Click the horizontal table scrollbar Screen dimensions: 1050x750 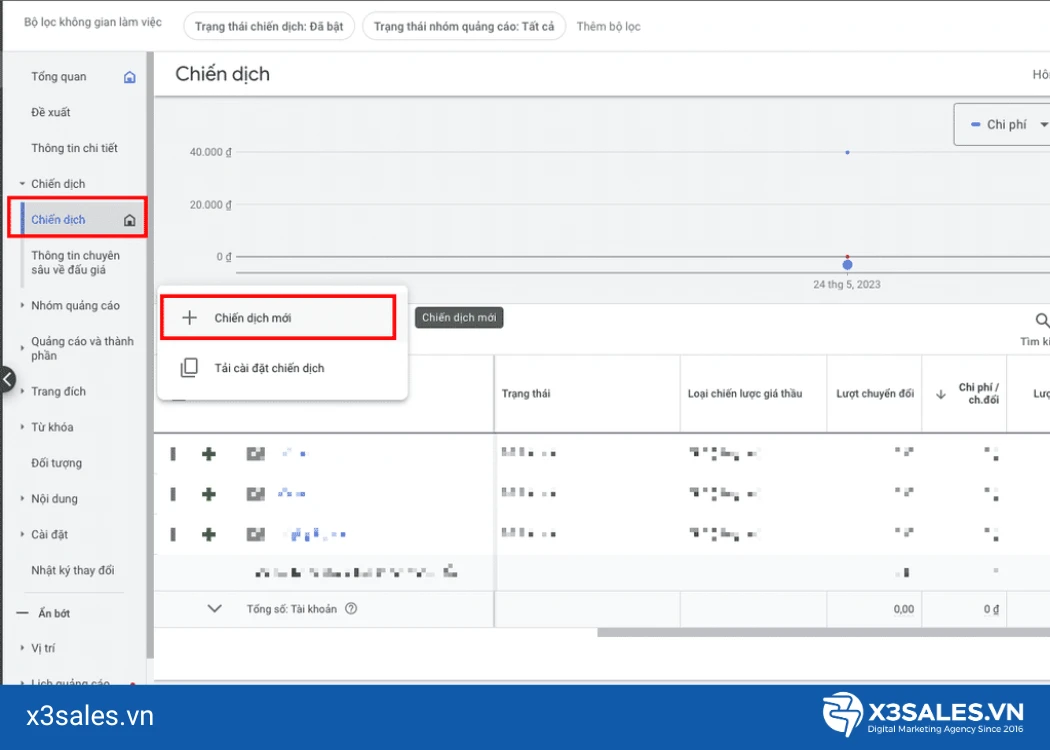(x=824, y=632)
